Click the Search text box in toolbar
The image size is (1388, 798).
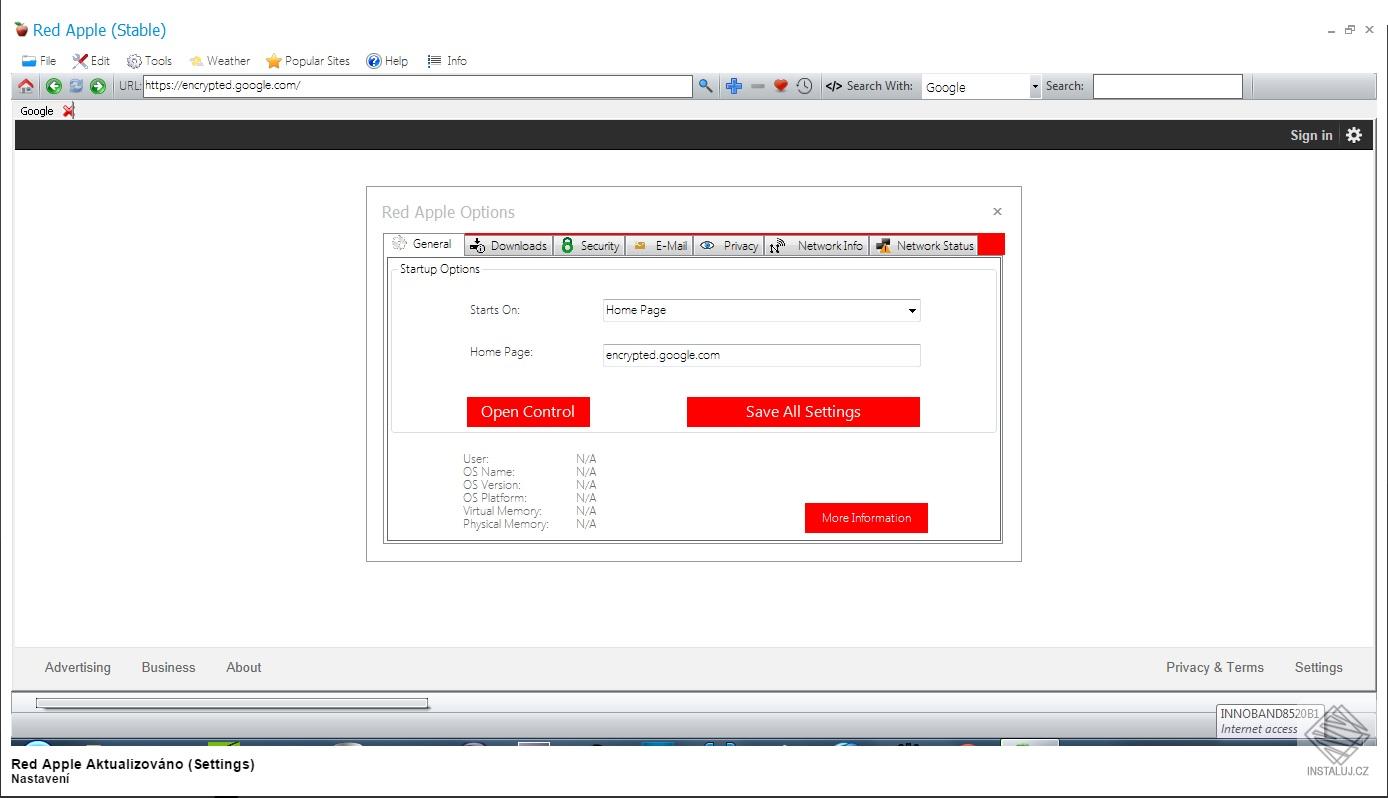(1168, 87)
